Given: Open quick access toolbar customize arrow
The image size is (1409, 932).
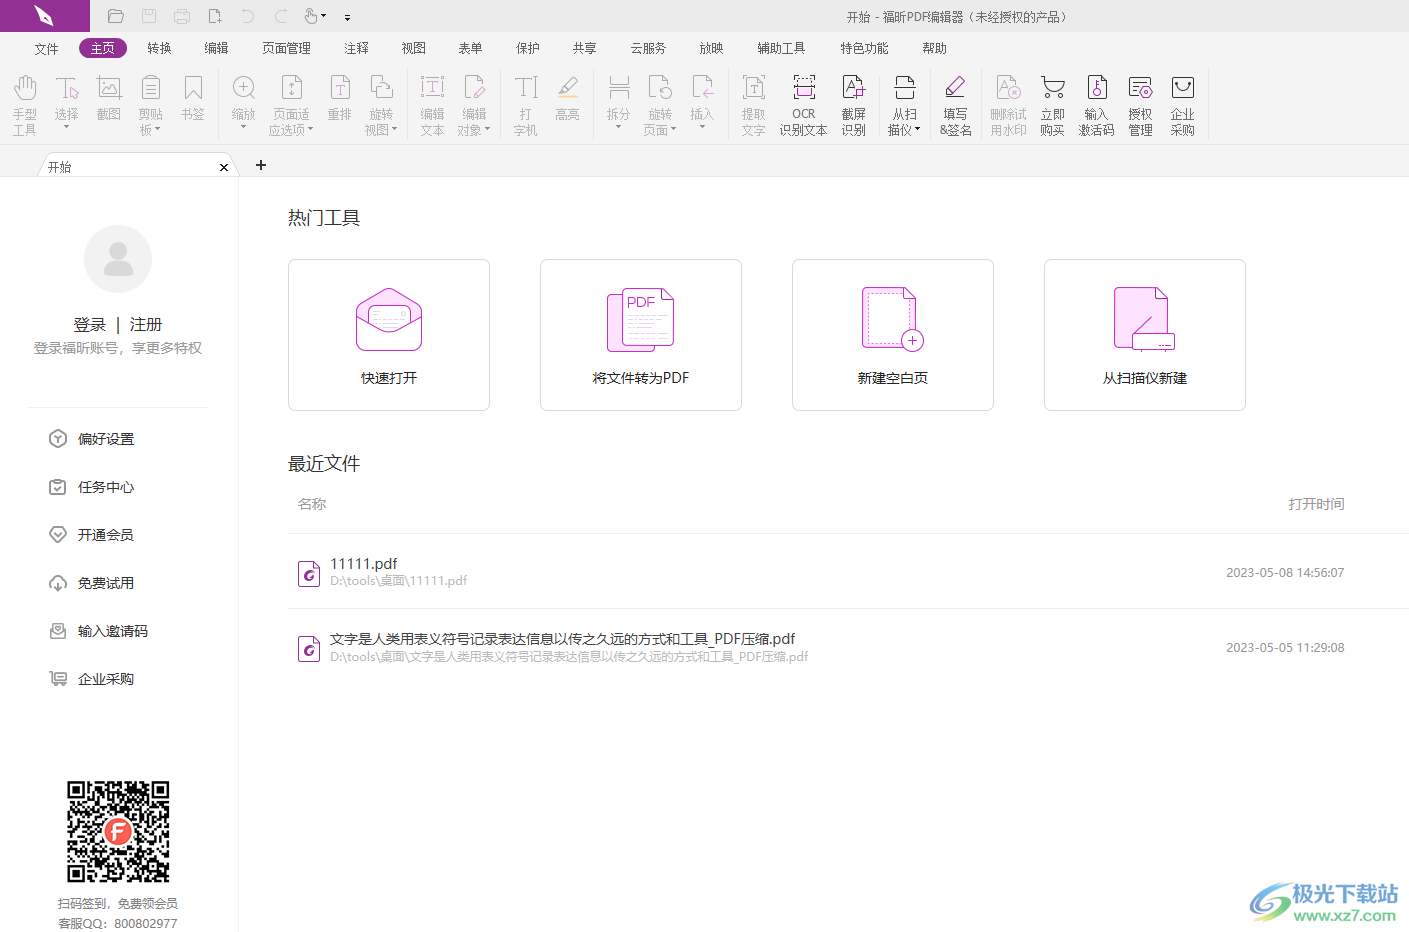Looking at the screenshot, I should 347,17.
